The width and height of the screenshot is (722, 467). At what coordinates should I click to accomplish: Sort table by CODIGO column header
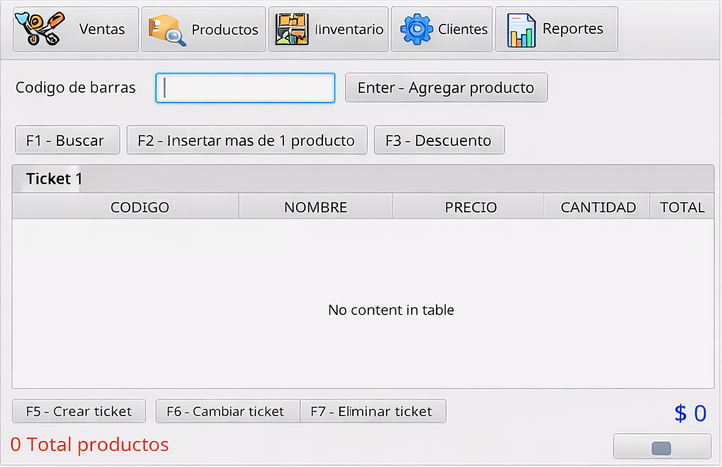point(139,207)
